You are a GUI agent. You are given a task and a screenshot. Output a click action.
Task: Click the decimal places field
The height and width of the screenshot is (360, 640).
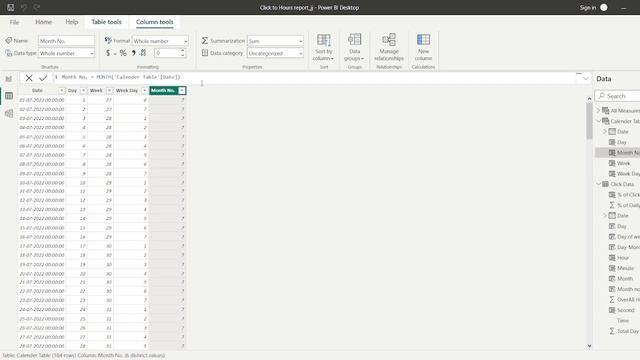tap(167, 53)
